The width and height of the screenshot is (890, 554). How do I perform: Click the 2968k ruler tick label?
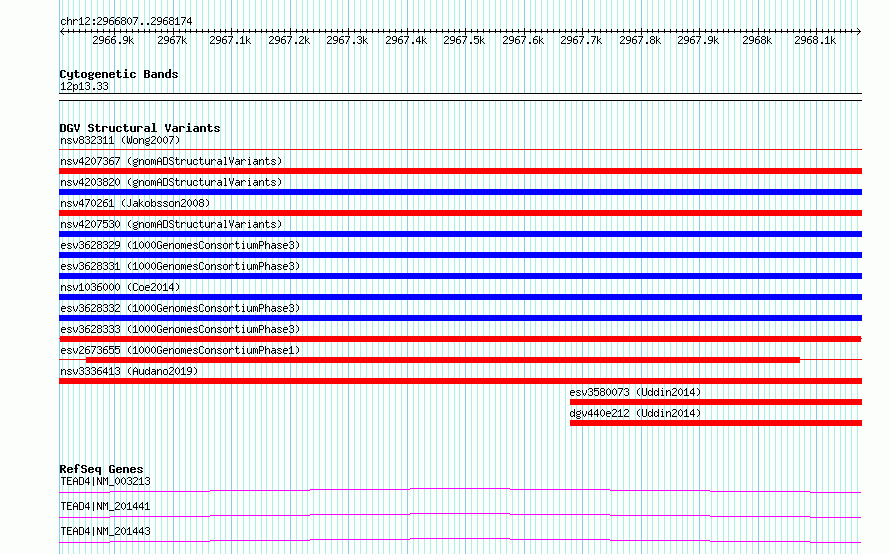(757, 40)
